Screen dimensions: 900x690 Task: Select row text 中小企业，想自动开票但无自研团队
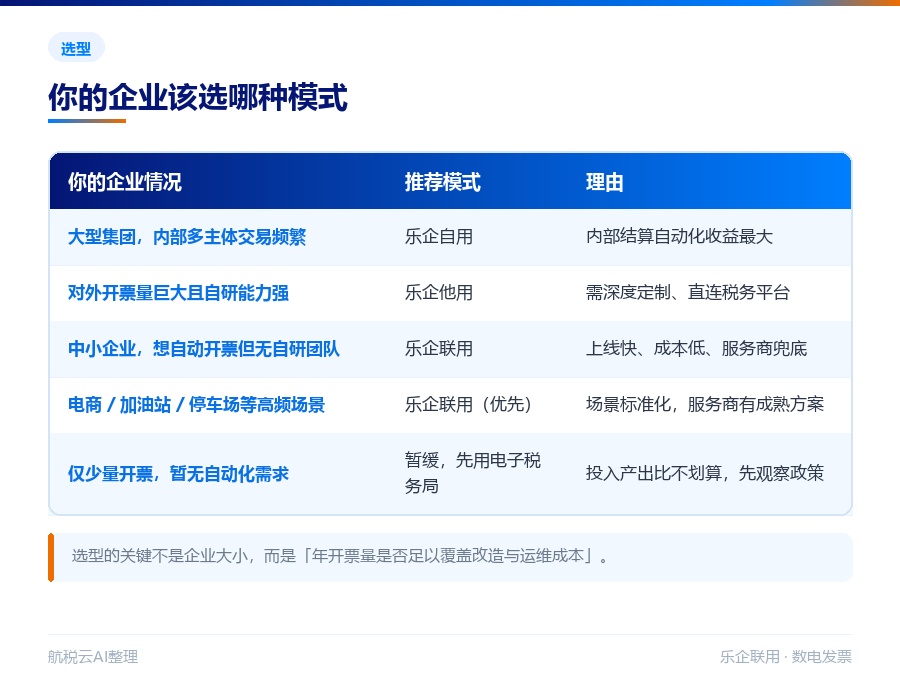point(204,348)
